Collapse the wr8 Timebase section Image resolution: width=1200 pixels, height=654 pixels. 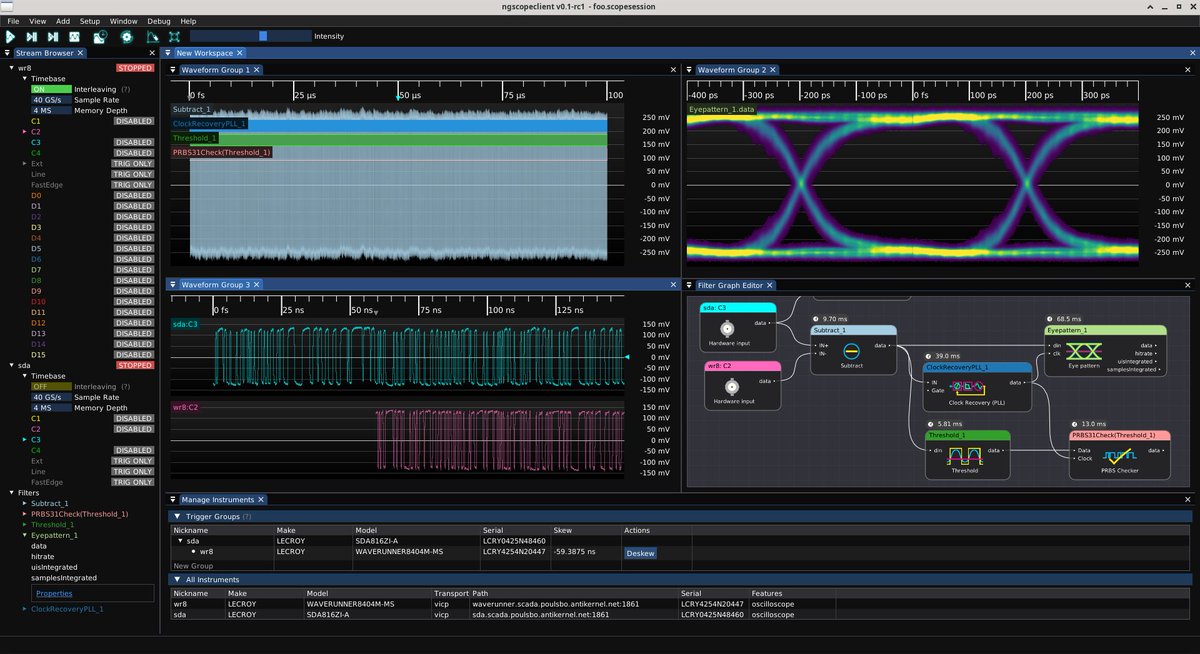click(x=24, y=78)
